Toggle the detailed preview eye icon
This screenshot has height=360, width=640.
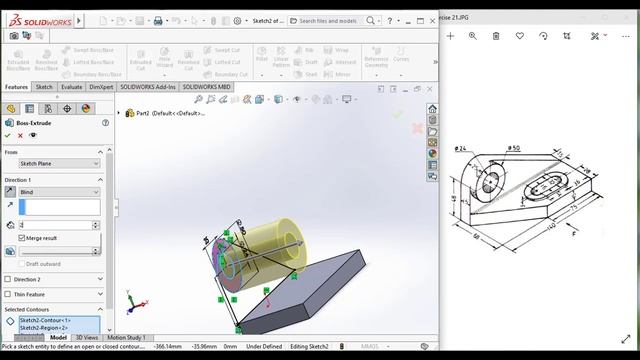click(x=33, y=135)
